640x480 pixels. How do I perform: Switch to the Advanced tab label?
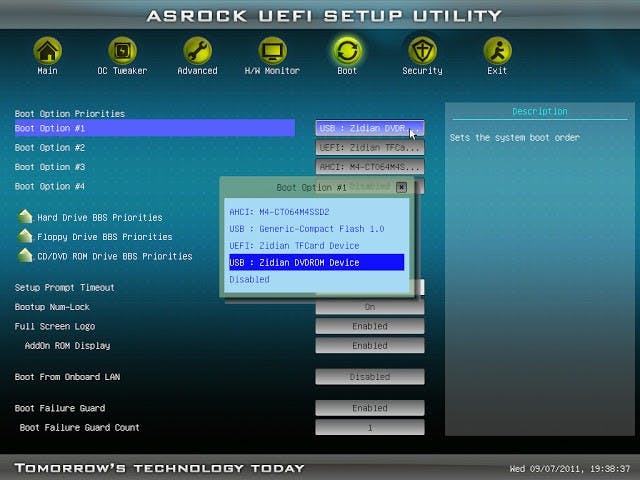coord(198,71)
